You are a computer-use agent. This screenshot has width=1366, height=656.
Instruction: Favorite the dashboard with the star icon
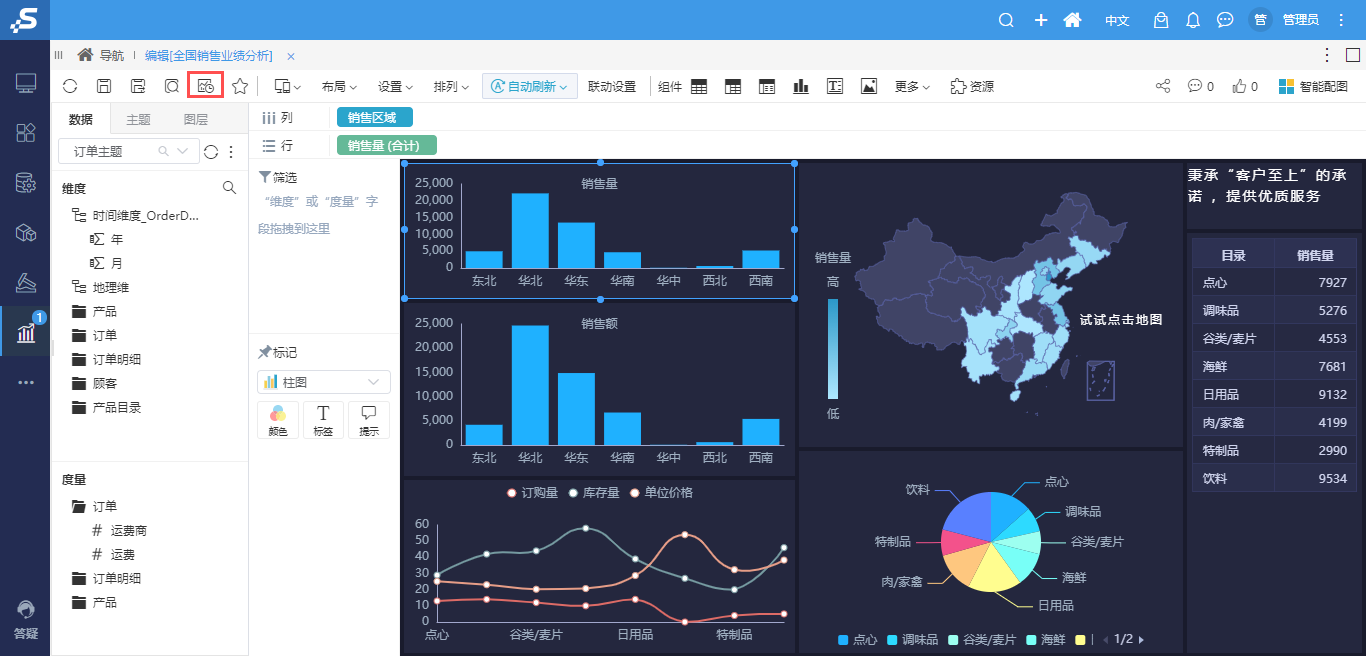240,87
